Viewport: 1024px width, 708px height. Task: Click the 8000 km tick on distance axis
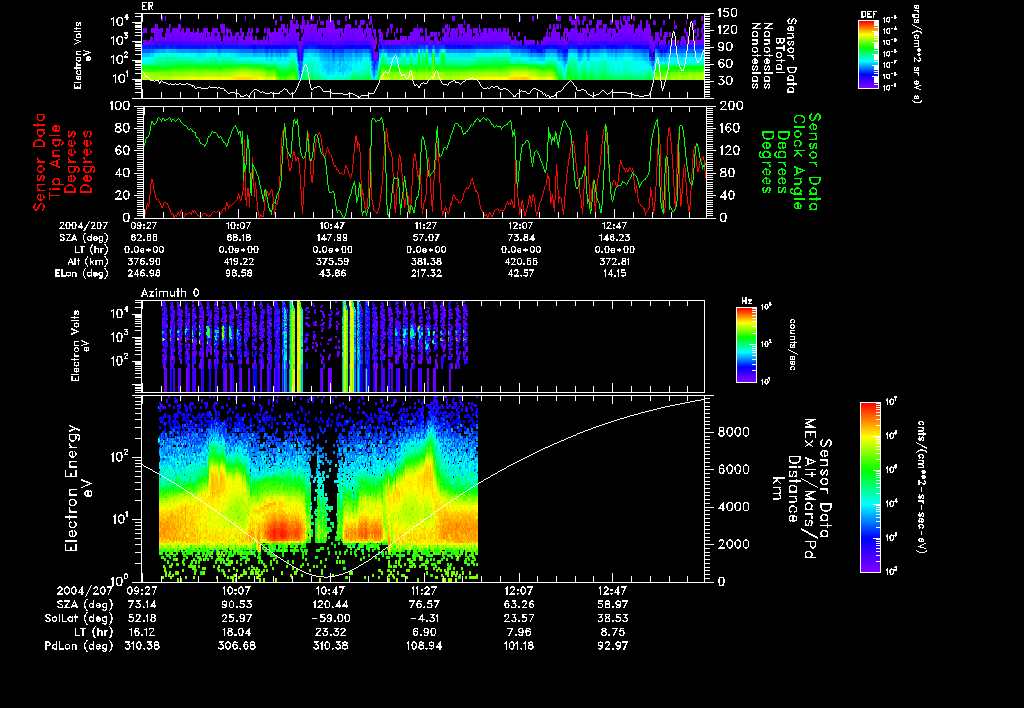pyautogui.click(x=735, y=432)
